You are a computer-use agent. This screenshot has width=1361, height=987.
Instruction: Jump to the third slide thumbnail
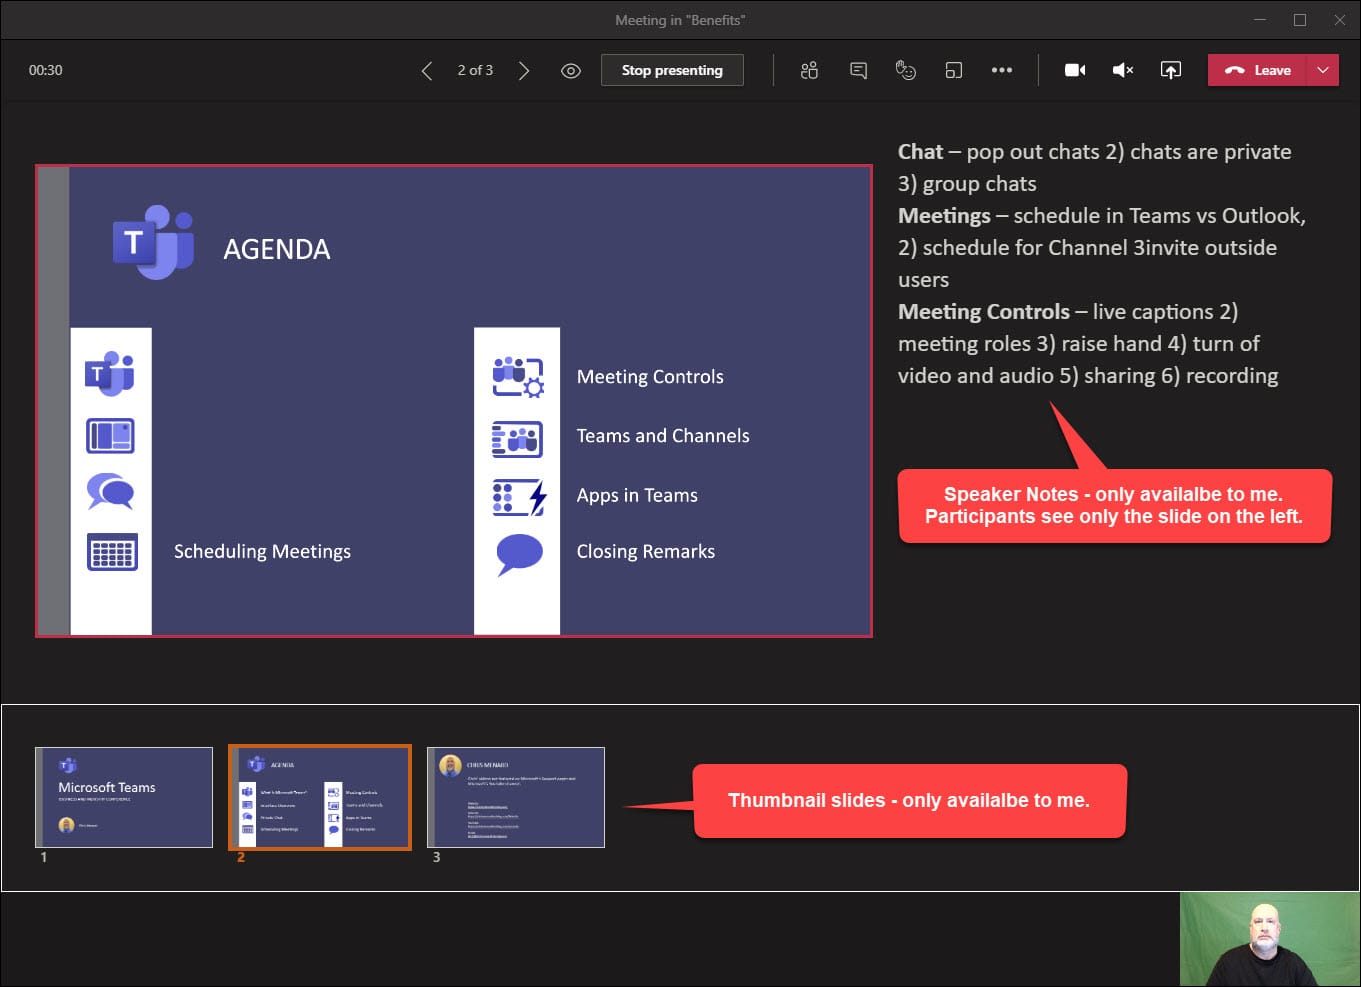(516, 797)
